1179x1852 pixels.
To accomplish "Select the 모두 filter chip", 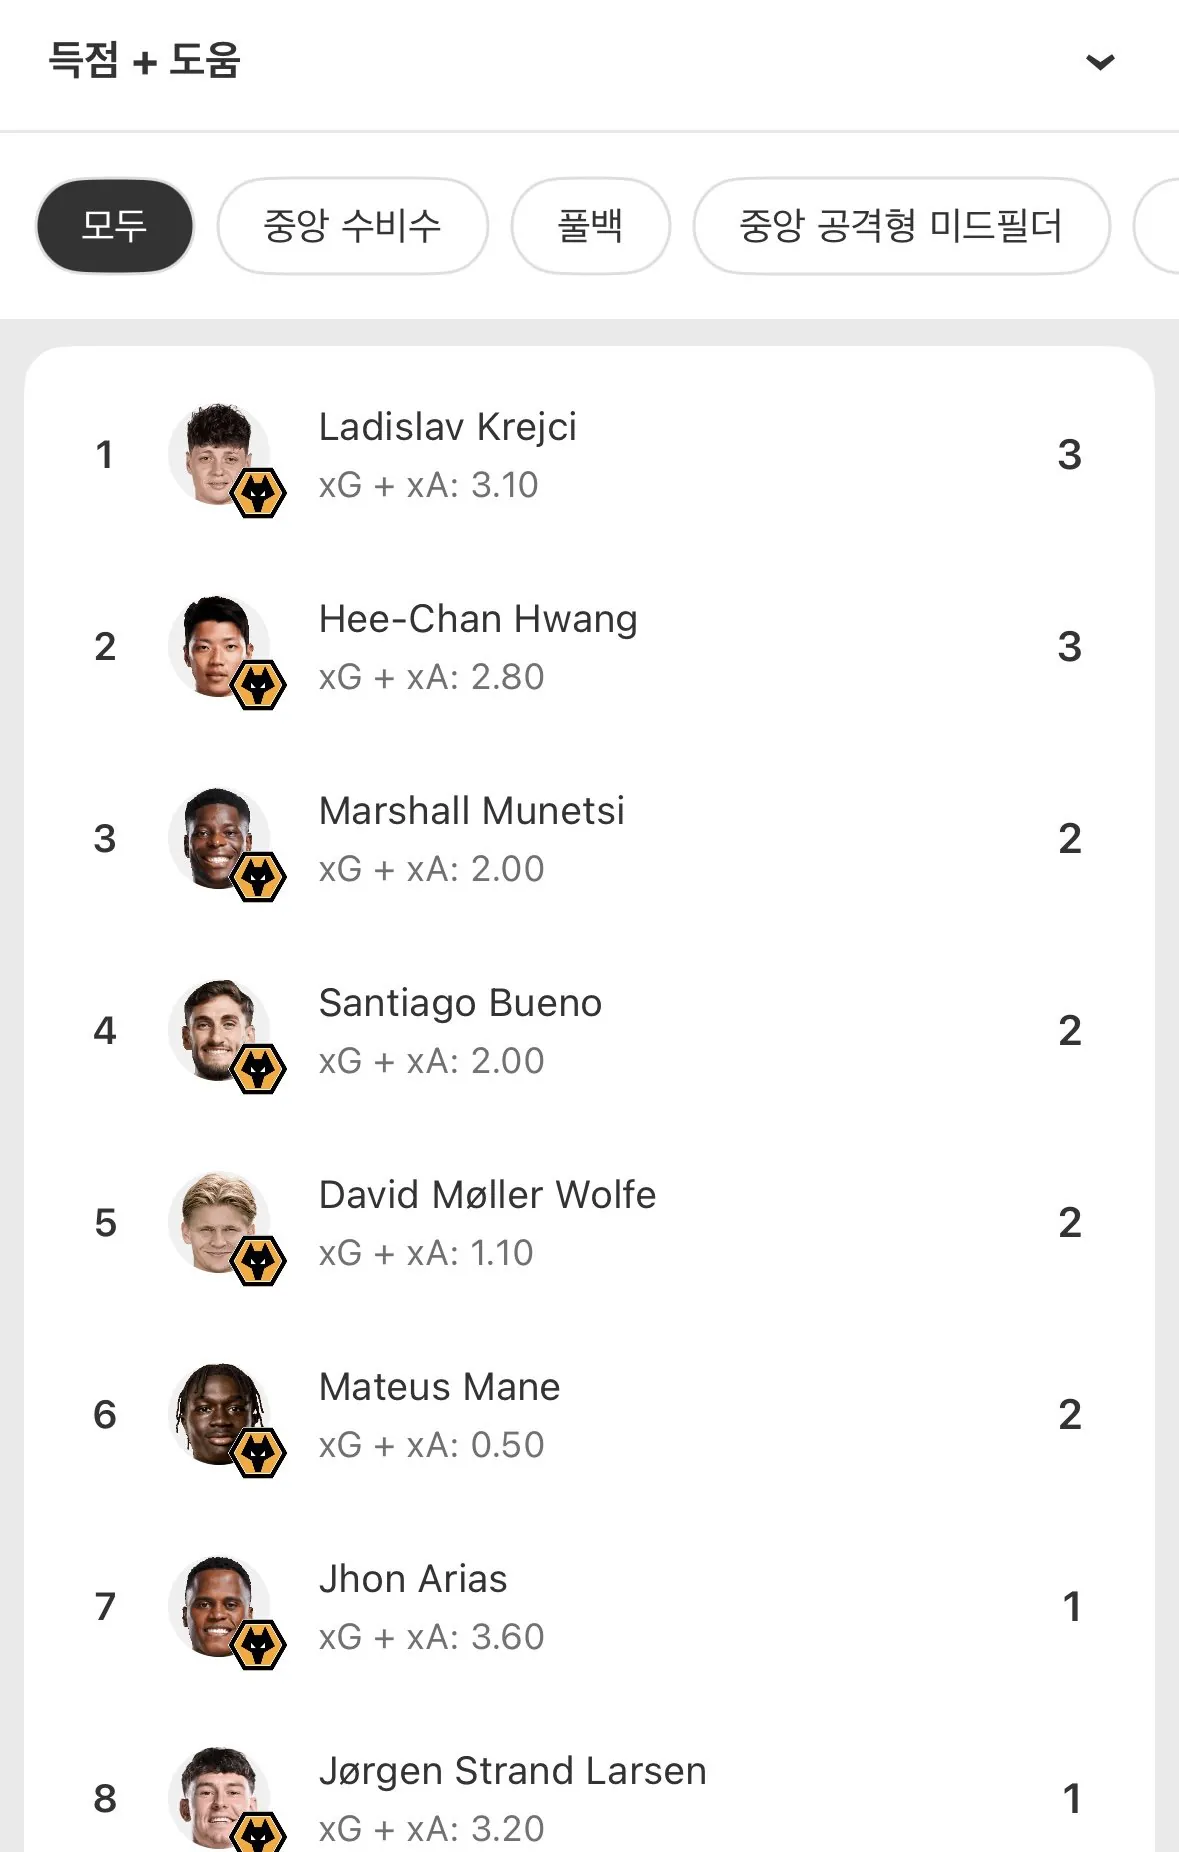I will click(114, 226).
